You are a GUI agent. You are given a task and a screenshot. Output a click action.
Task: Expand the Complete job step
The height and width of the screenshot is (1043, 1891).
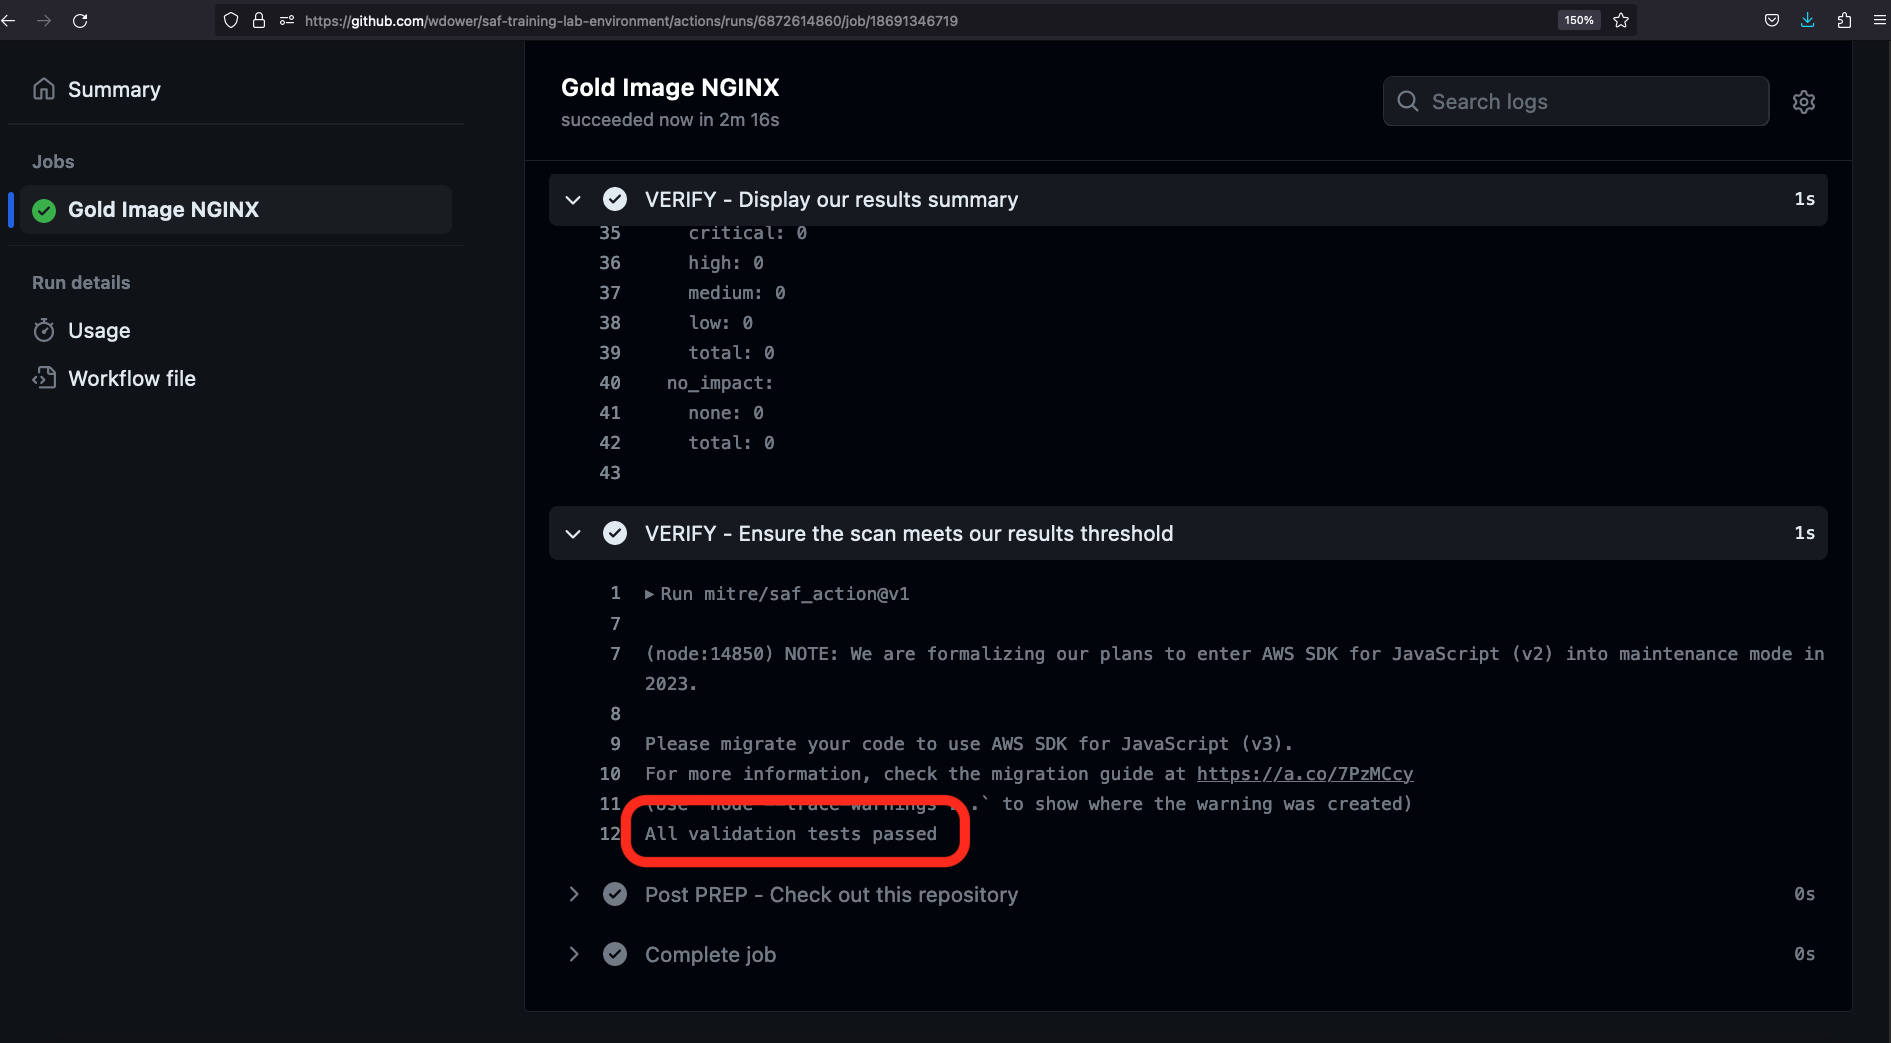point(573,954)
